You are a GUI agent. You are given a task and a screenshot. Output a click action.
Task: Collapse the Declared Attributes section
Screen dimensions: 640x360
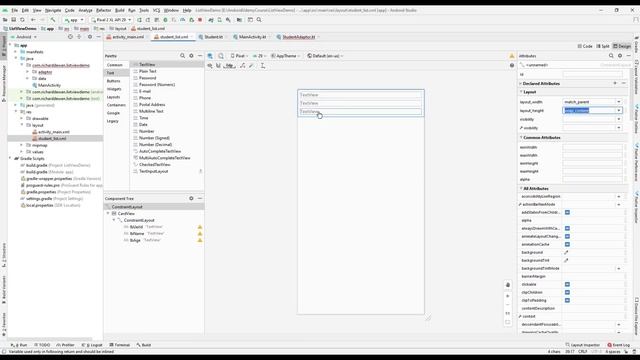521,83
